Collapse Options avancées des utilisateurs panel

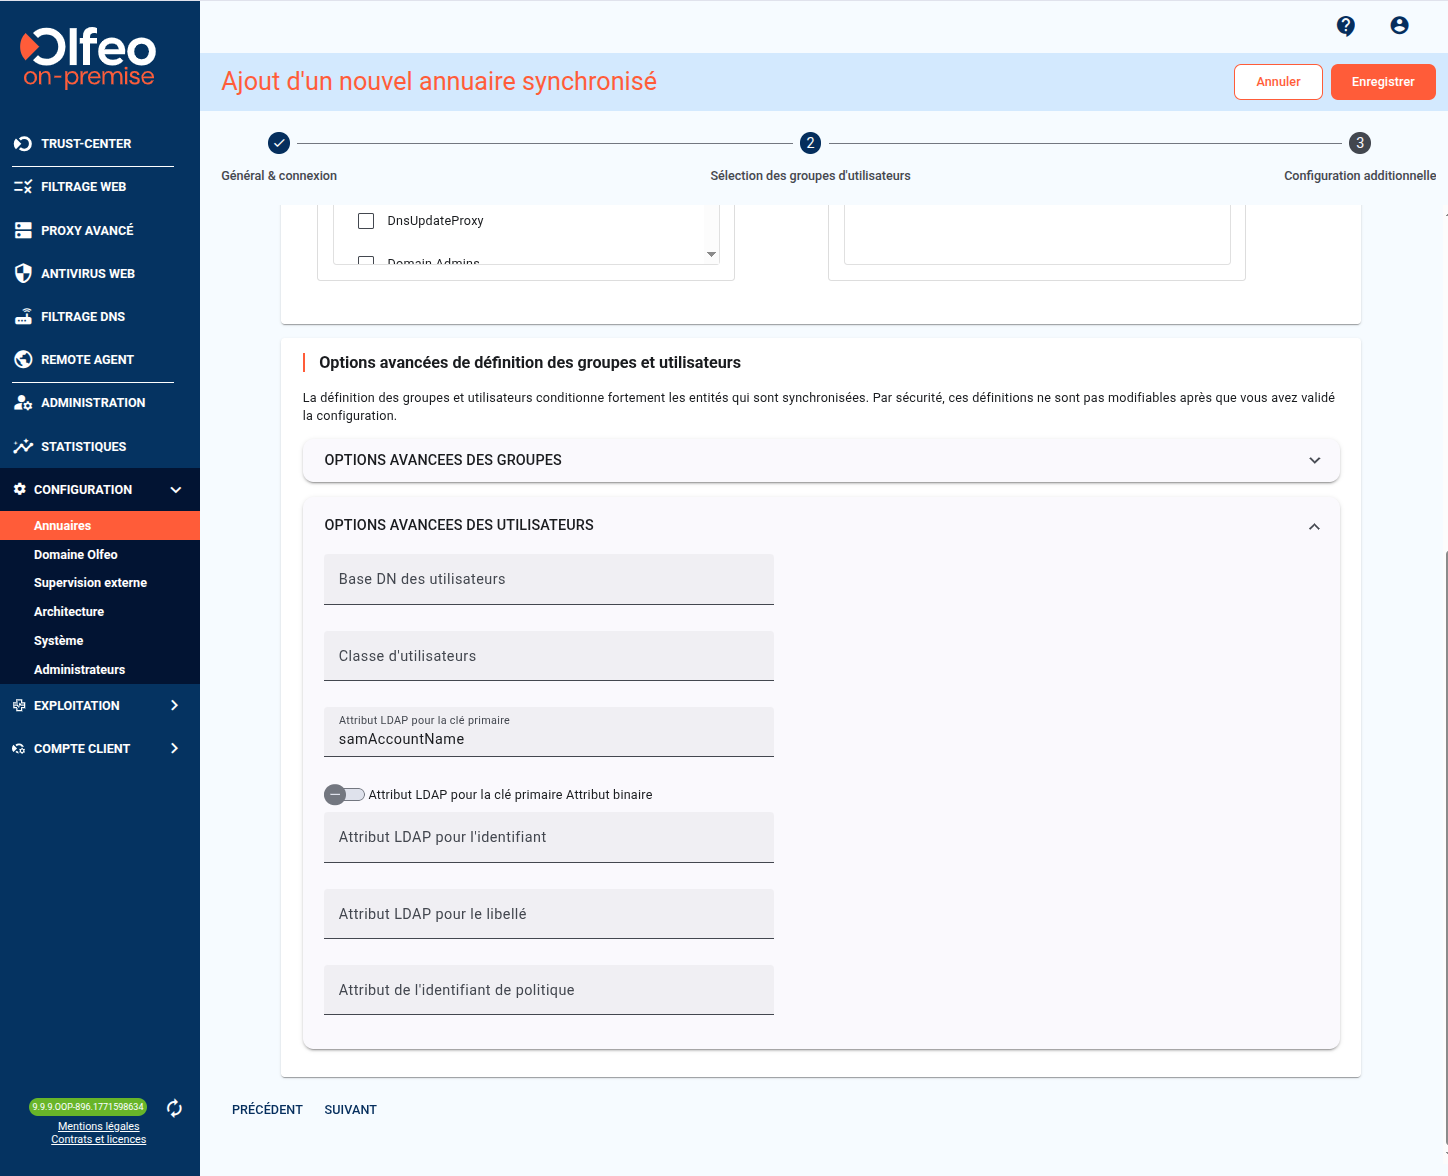pyautogui.click(x=1314, y=526)
